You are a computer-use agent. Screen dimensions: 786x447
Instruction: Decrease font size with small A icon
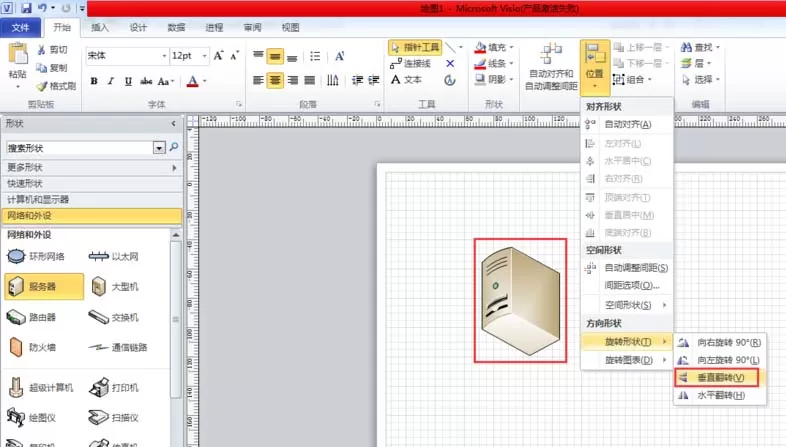[x=235, y=56]
